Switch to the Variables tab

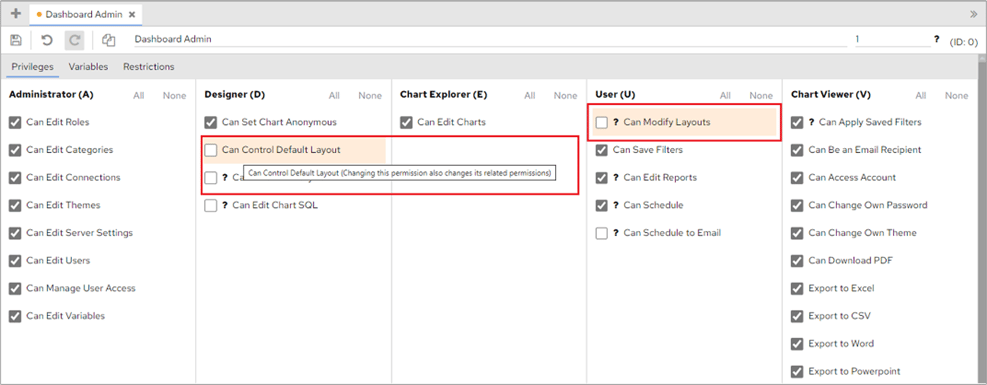click(x=88, y=66)
